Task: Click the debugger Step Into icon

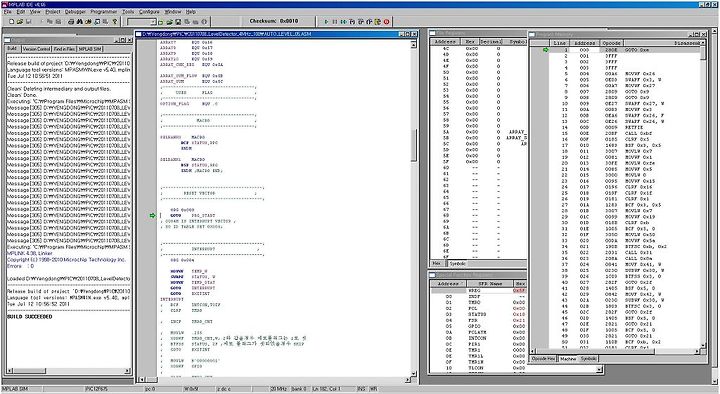Action: [352, 22]
